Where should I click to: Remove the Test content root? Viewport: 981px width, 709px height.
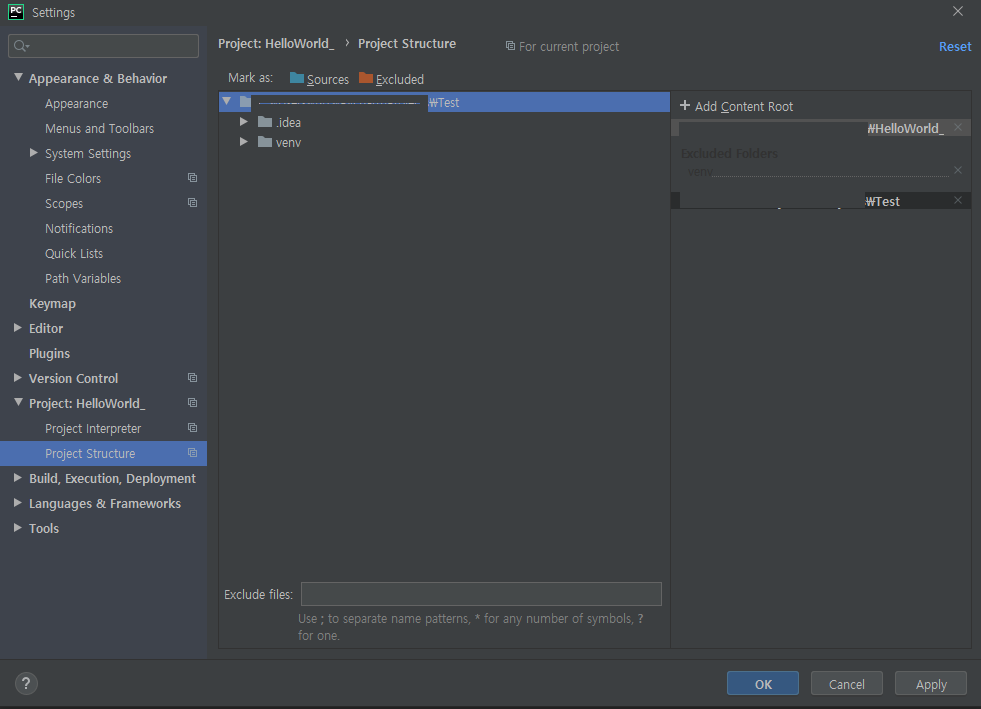[x=958, y=200]
